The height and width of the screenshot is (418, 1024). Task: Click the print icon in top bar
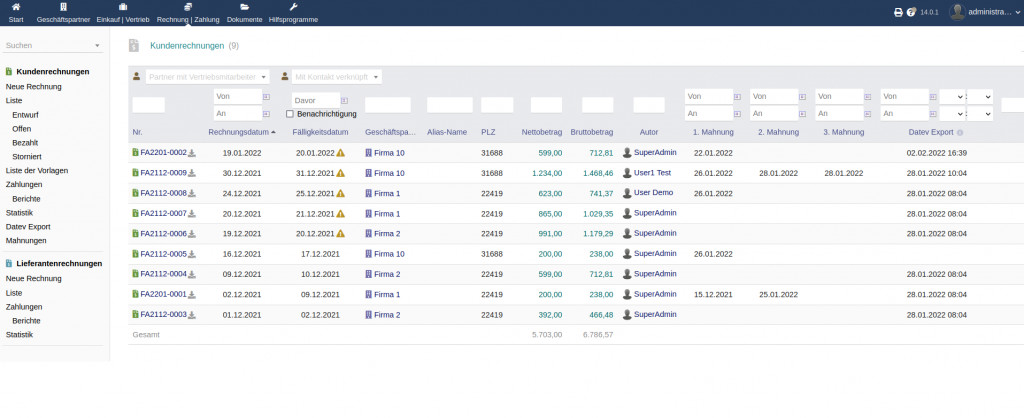898,12
